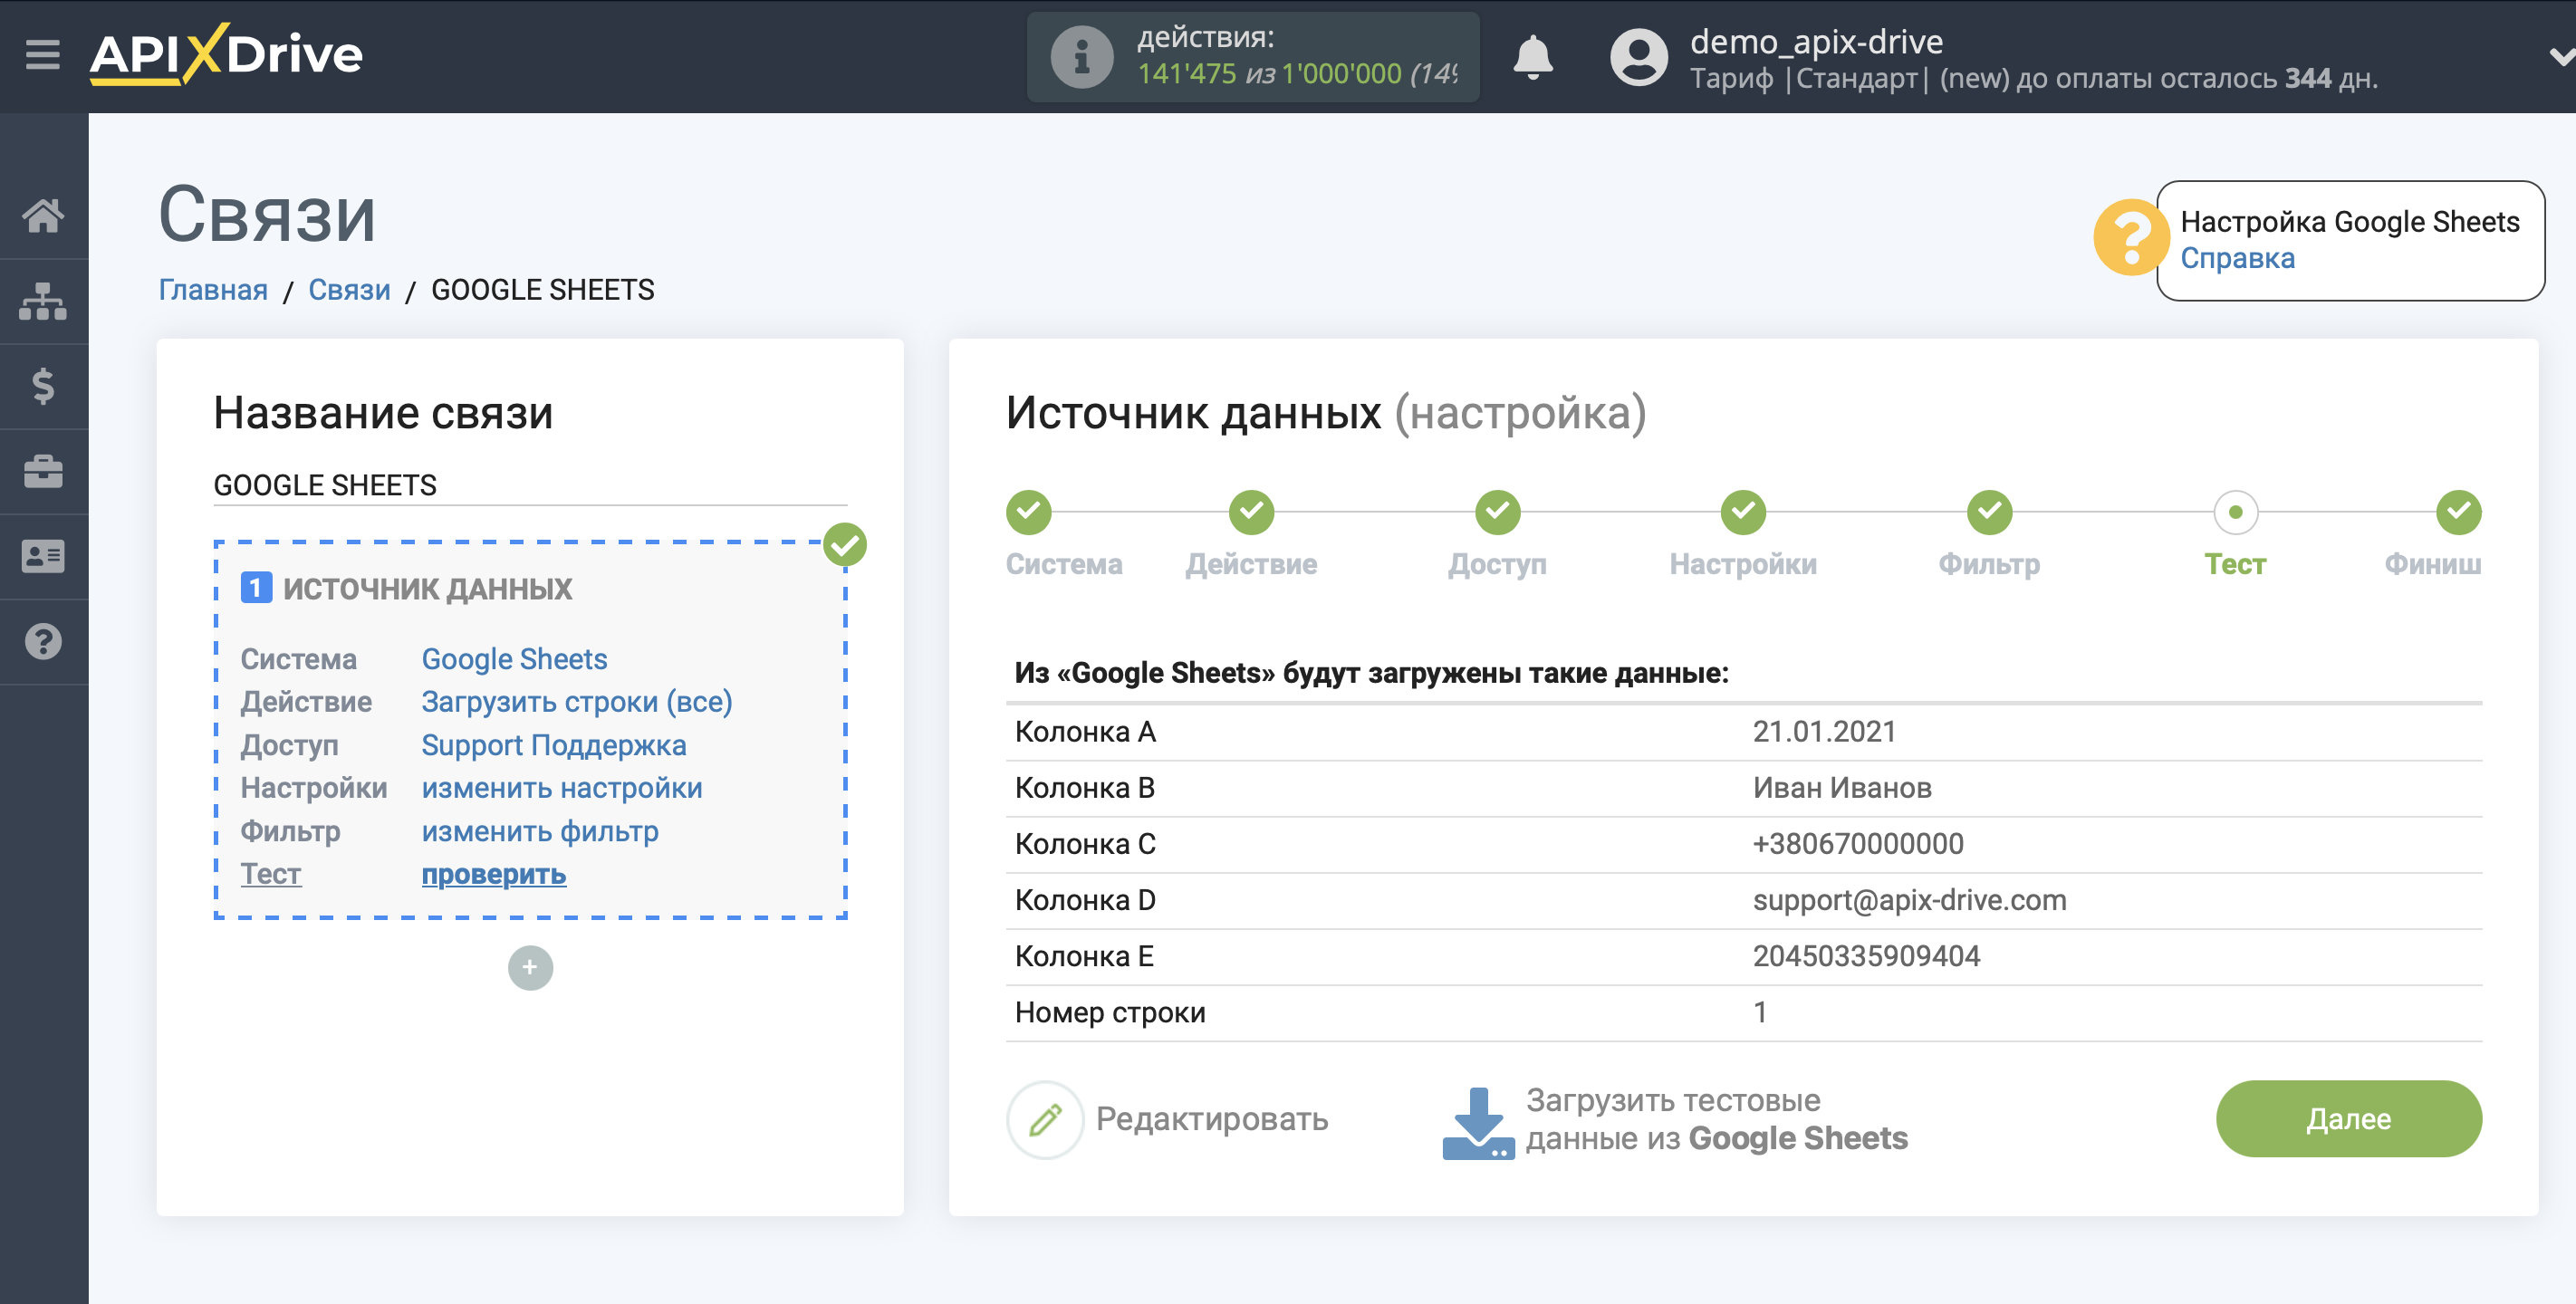Go to the Финиш step
This screenshot has height=1304, width=2576.
pos(2432,564)
